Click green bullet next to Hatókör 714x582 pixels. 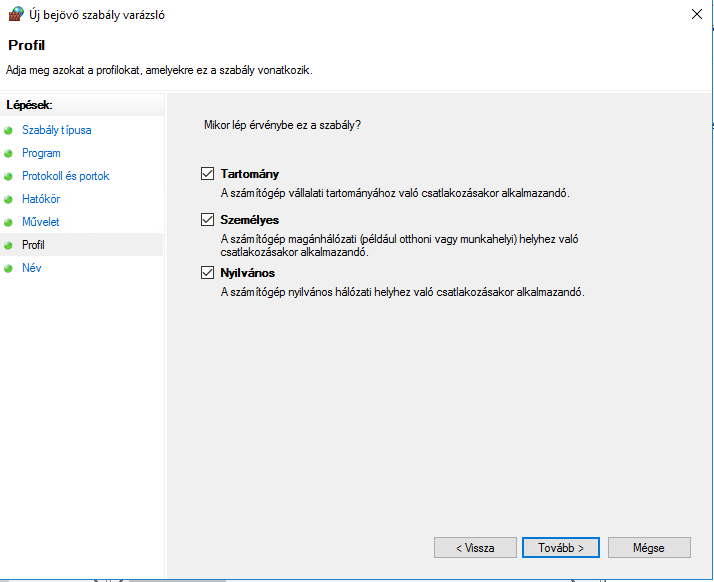click(9, 199)
